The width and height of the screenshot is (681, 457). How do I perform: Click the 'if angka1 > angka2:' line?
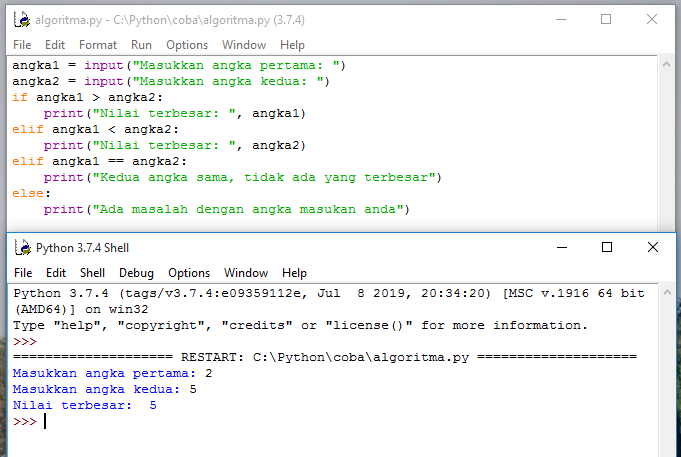click(87, 98)
